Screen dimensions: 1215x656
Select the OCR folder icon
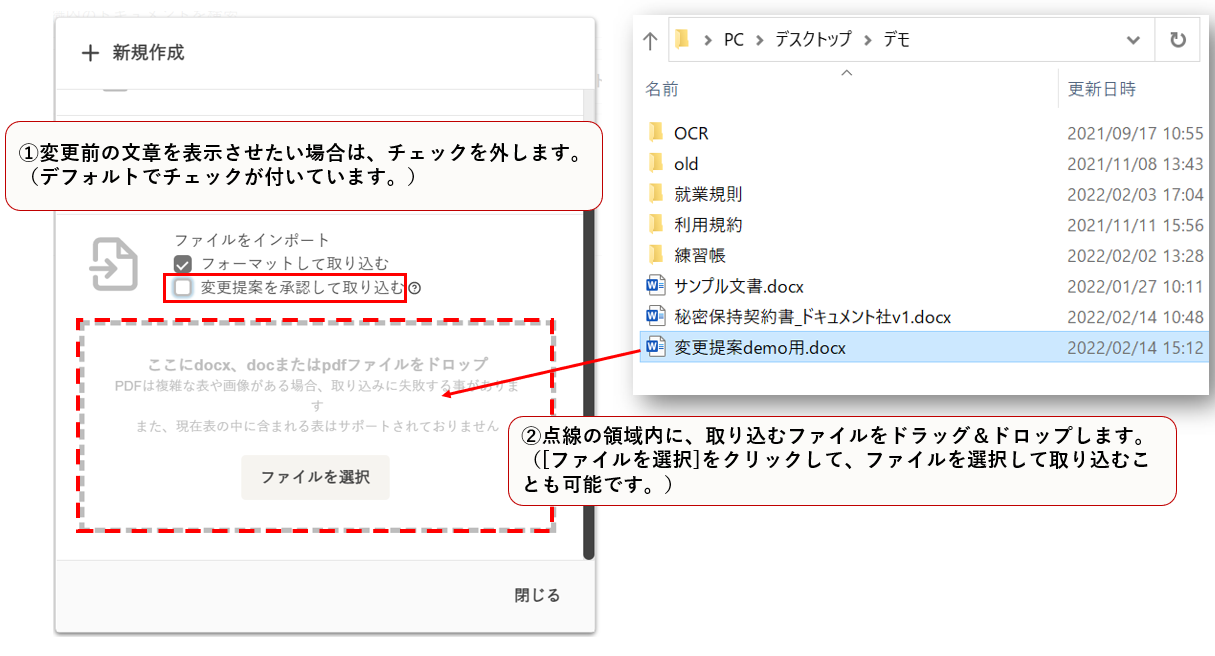[656, 133]
